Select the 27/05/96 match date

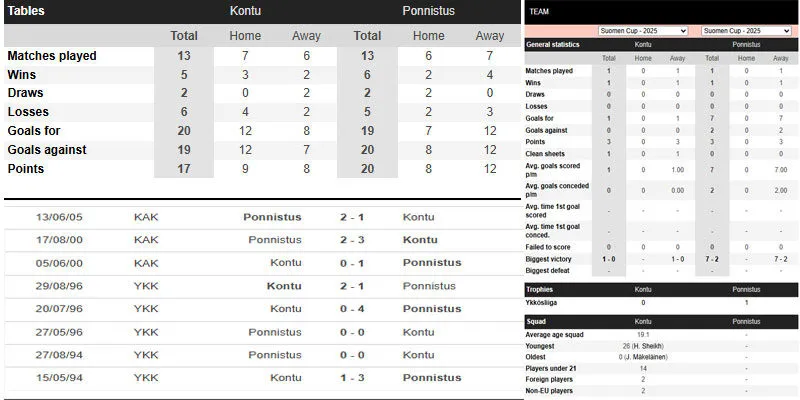(x=58, y=331)
